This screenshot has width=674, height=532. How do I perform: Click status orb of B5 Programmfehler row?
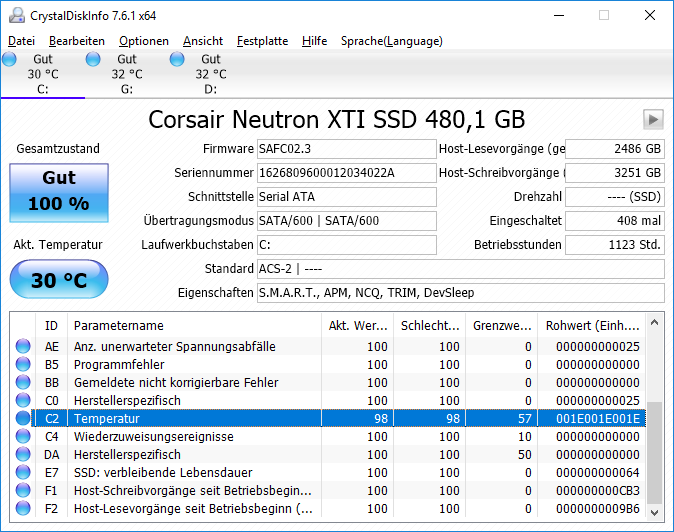(x=23, y=364)
